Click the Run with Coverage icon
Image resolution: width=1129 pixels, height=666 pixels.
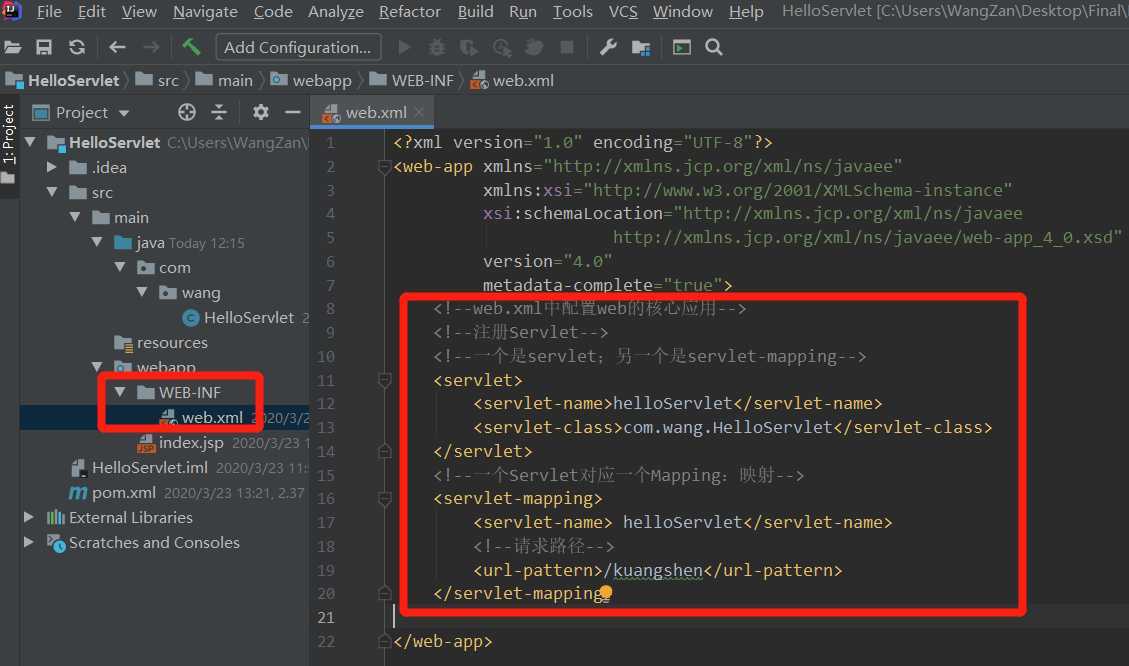coord(469,48)
